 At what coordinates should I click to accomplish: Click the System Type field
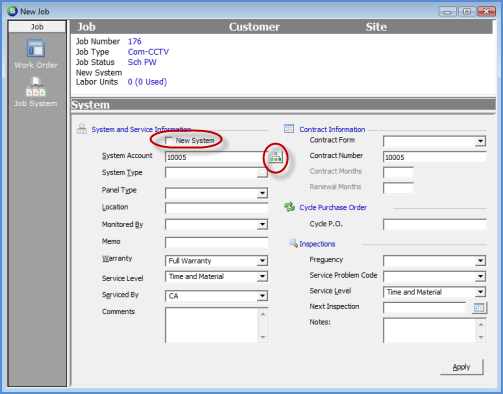pos(216,173)
